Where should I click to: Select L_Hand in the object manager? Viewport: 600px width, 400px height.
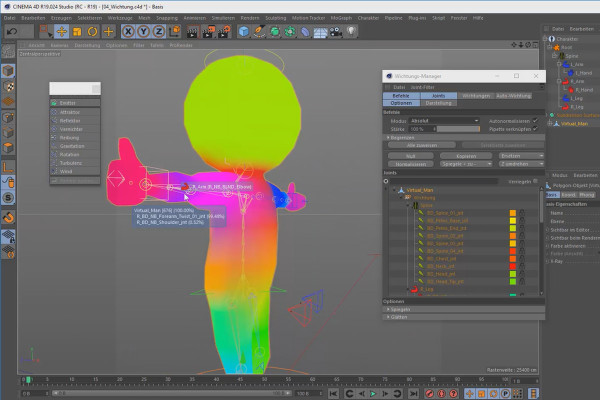coord(584,73)
